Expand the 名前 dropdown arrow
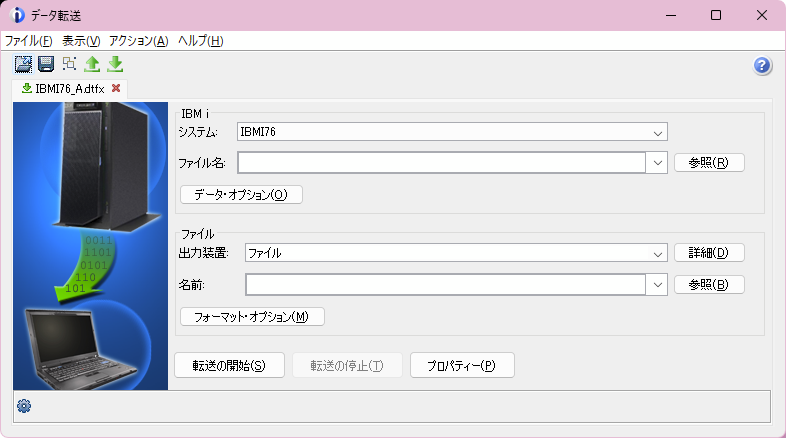Viewport: 786px width, 438px height. pos(657,285)
